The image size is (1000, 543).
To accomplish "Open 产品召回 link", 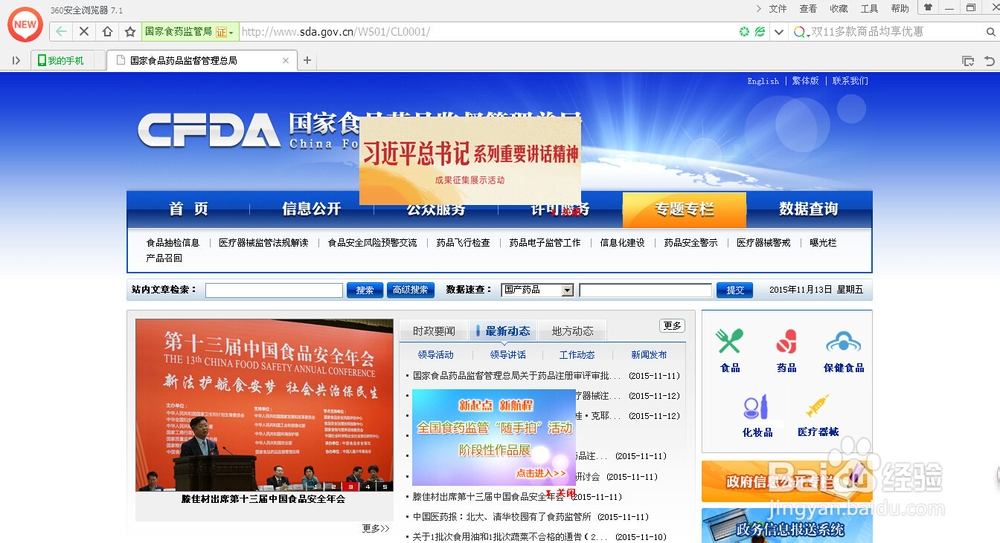I will click(164, 258).
